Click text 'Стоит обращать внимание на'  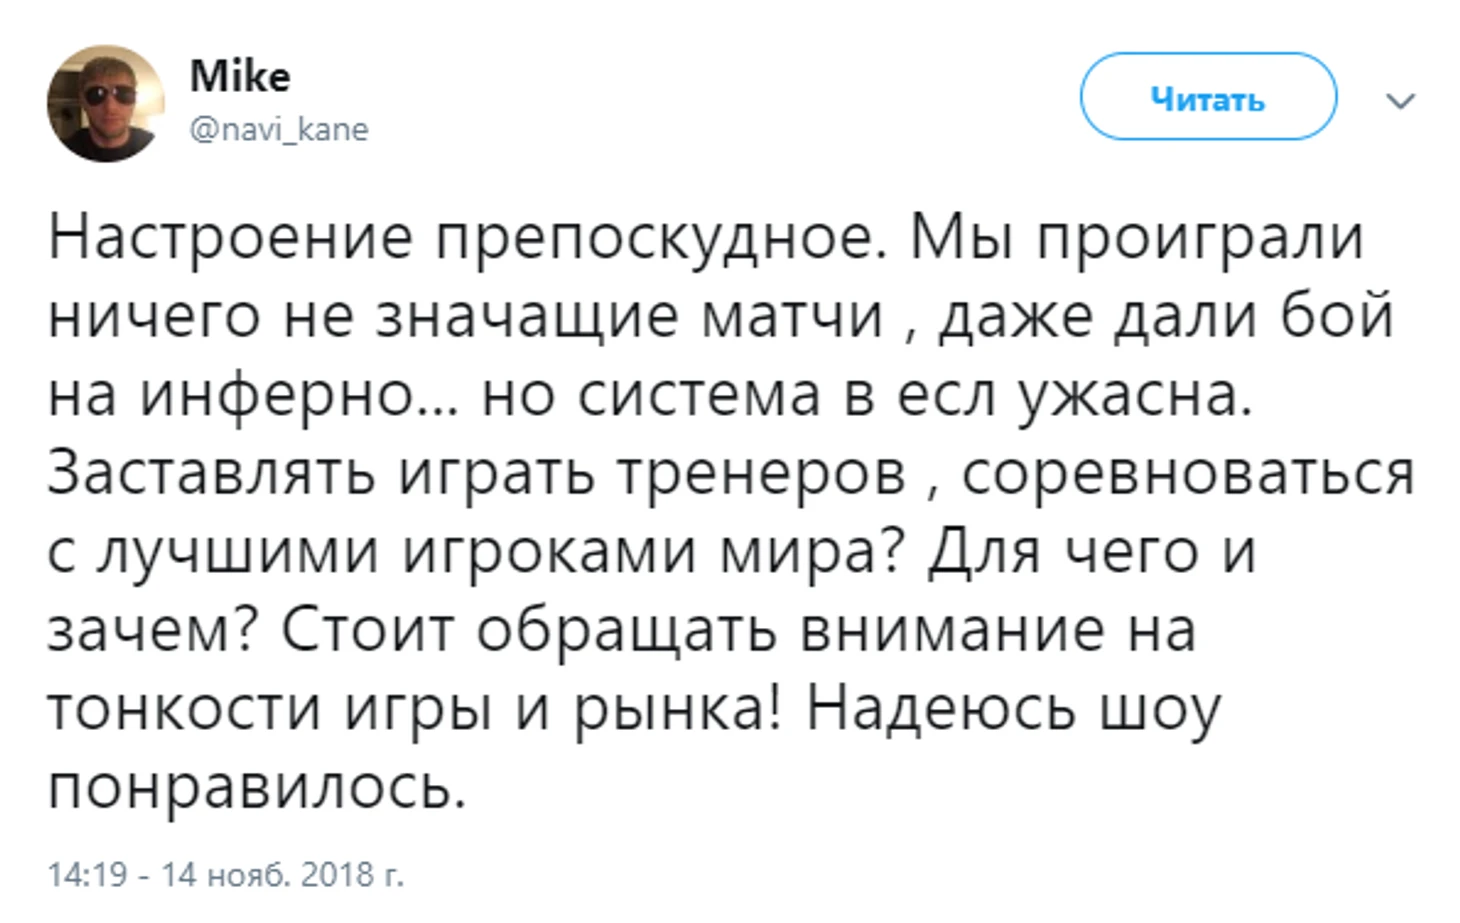tap(737, 630)
